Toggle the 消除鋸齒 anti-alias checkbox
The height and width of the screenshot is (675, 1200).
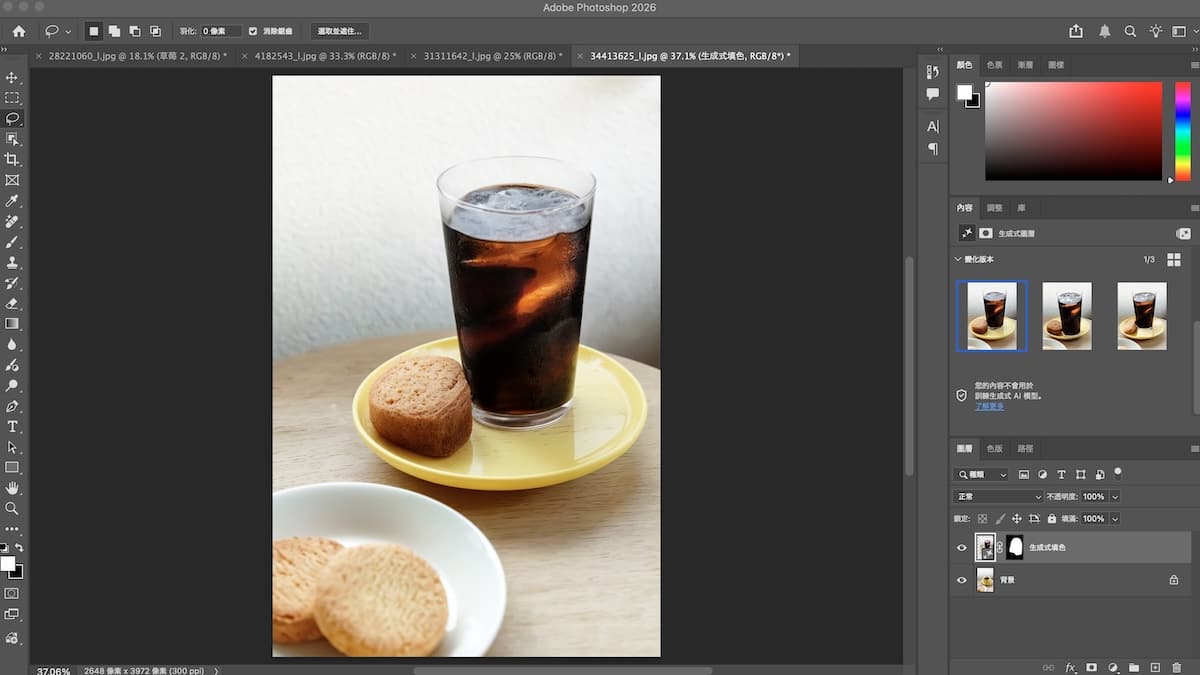click(253, 31)
